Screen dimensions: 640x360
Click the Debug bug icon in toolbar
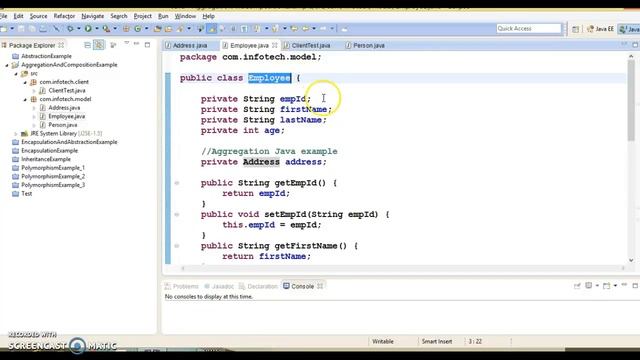(70, 29)
